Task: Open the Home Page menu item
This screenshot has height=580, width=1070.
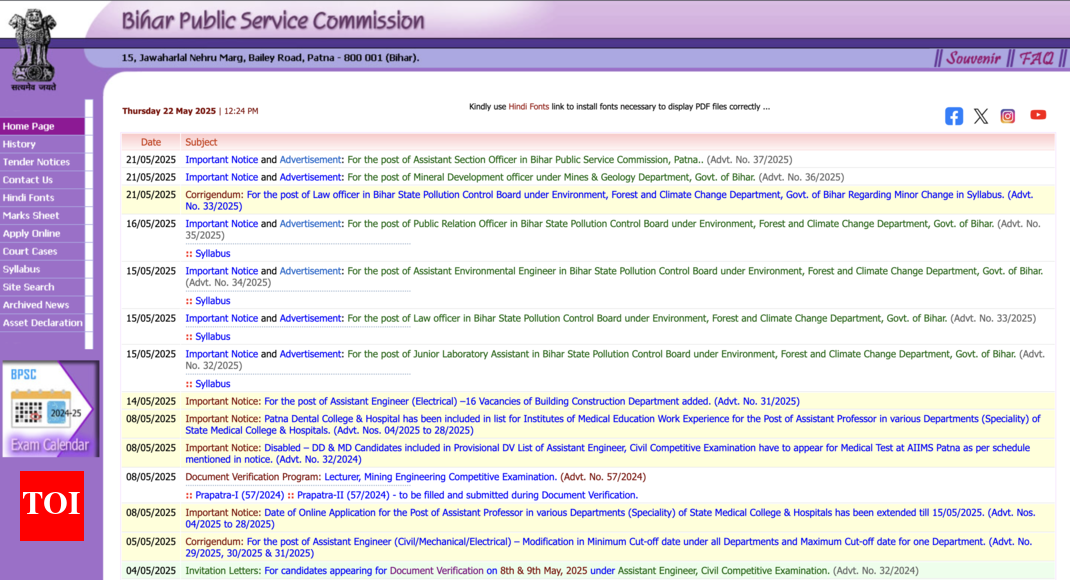Action: point(29,127)
